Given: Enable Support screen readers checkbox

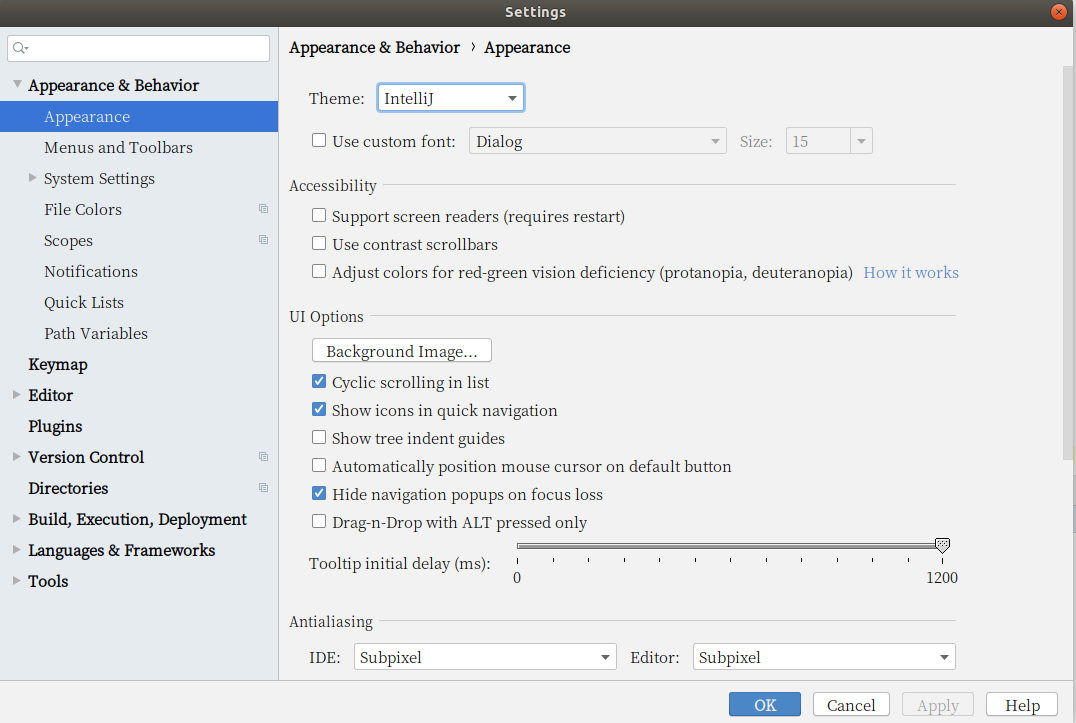Looking at the screenshot, I should (x=319, y=215).
